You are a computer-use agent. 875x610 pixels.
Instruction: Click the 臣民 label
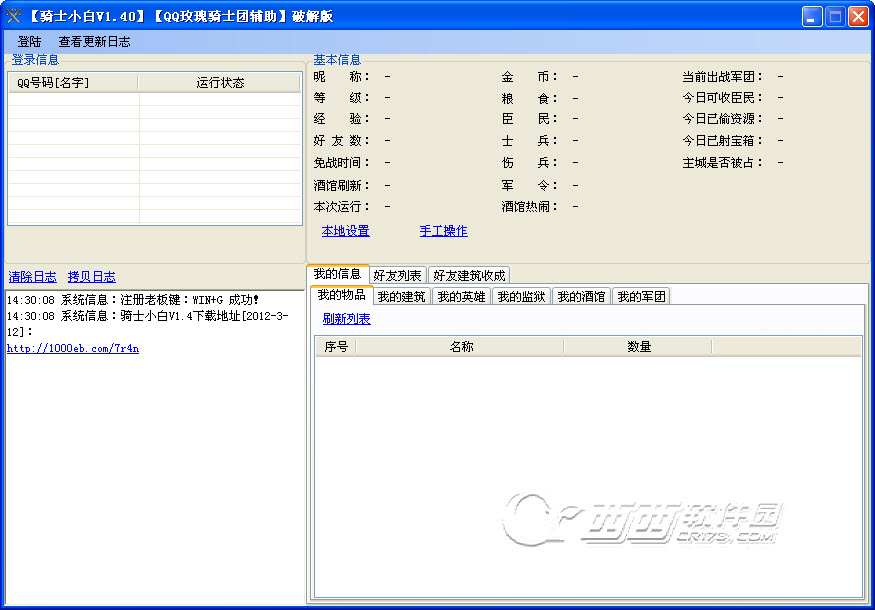pyautogui.click(x=529, y=119)
